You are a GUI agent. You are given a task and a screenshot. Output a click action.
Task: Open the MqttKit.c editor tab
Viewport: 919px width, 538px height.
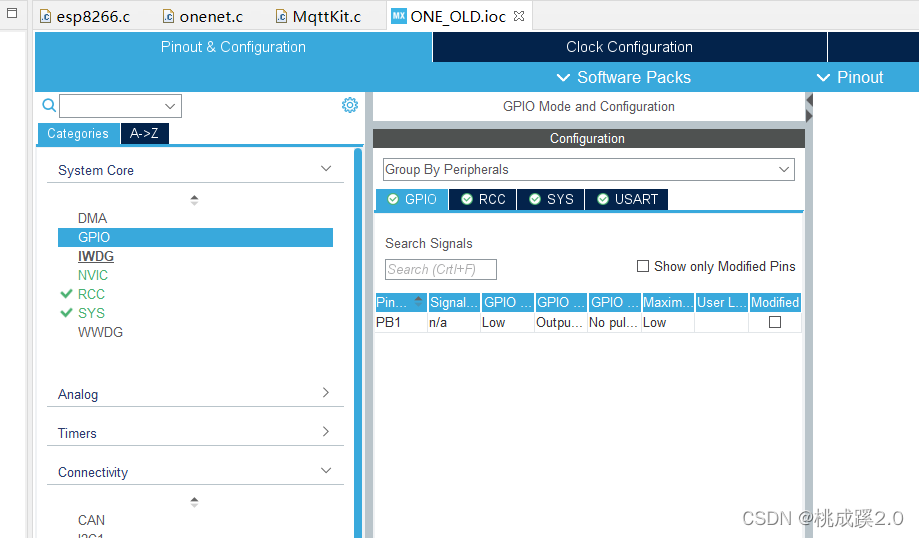[319, 16]
